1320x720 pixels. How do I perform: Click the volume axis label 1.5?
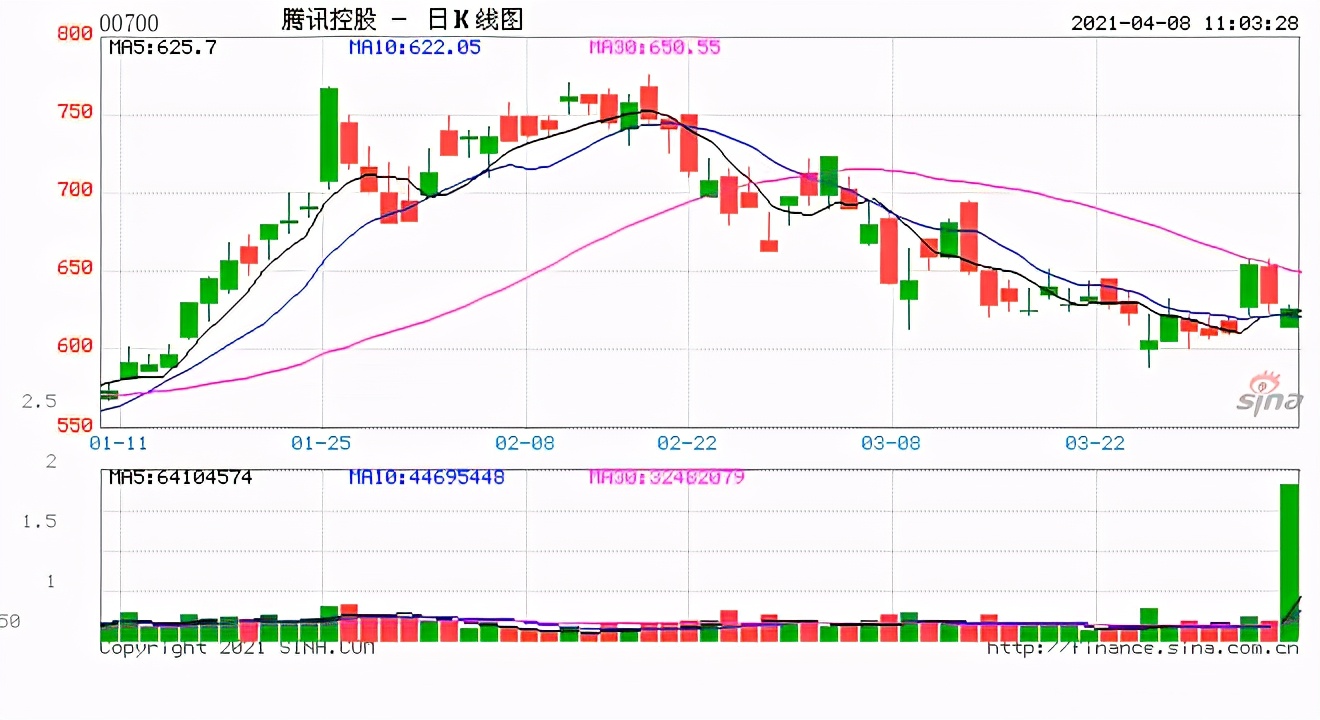(x=40, y=521)
